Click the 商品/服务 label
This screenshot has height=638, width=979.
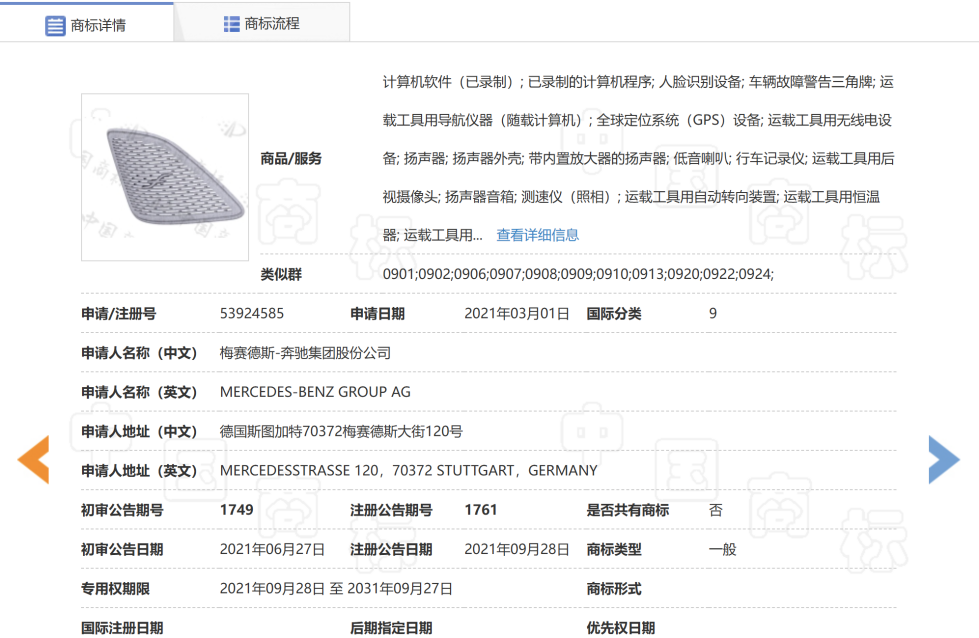(291, 159)
